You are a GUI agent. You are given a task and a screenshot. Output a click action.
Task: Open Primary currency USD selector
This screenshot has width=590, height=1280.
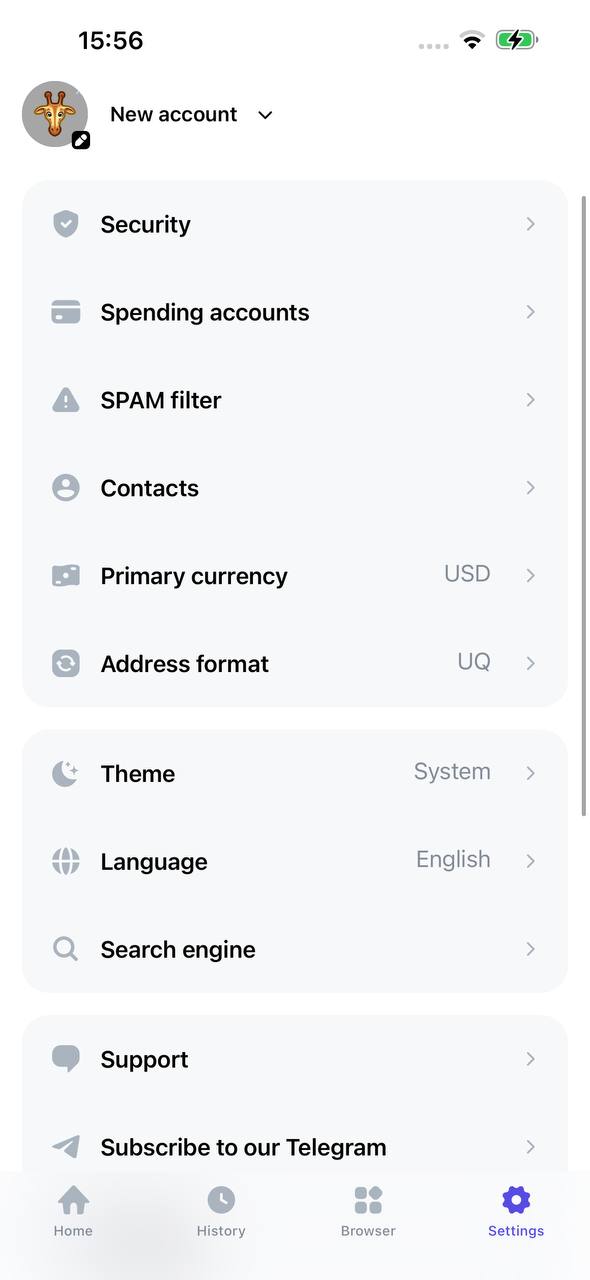467,574
